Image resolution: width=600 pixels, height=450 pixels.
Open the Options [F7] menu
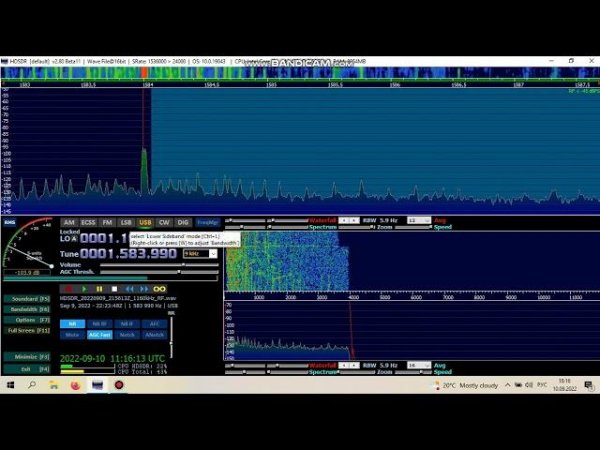27,320
